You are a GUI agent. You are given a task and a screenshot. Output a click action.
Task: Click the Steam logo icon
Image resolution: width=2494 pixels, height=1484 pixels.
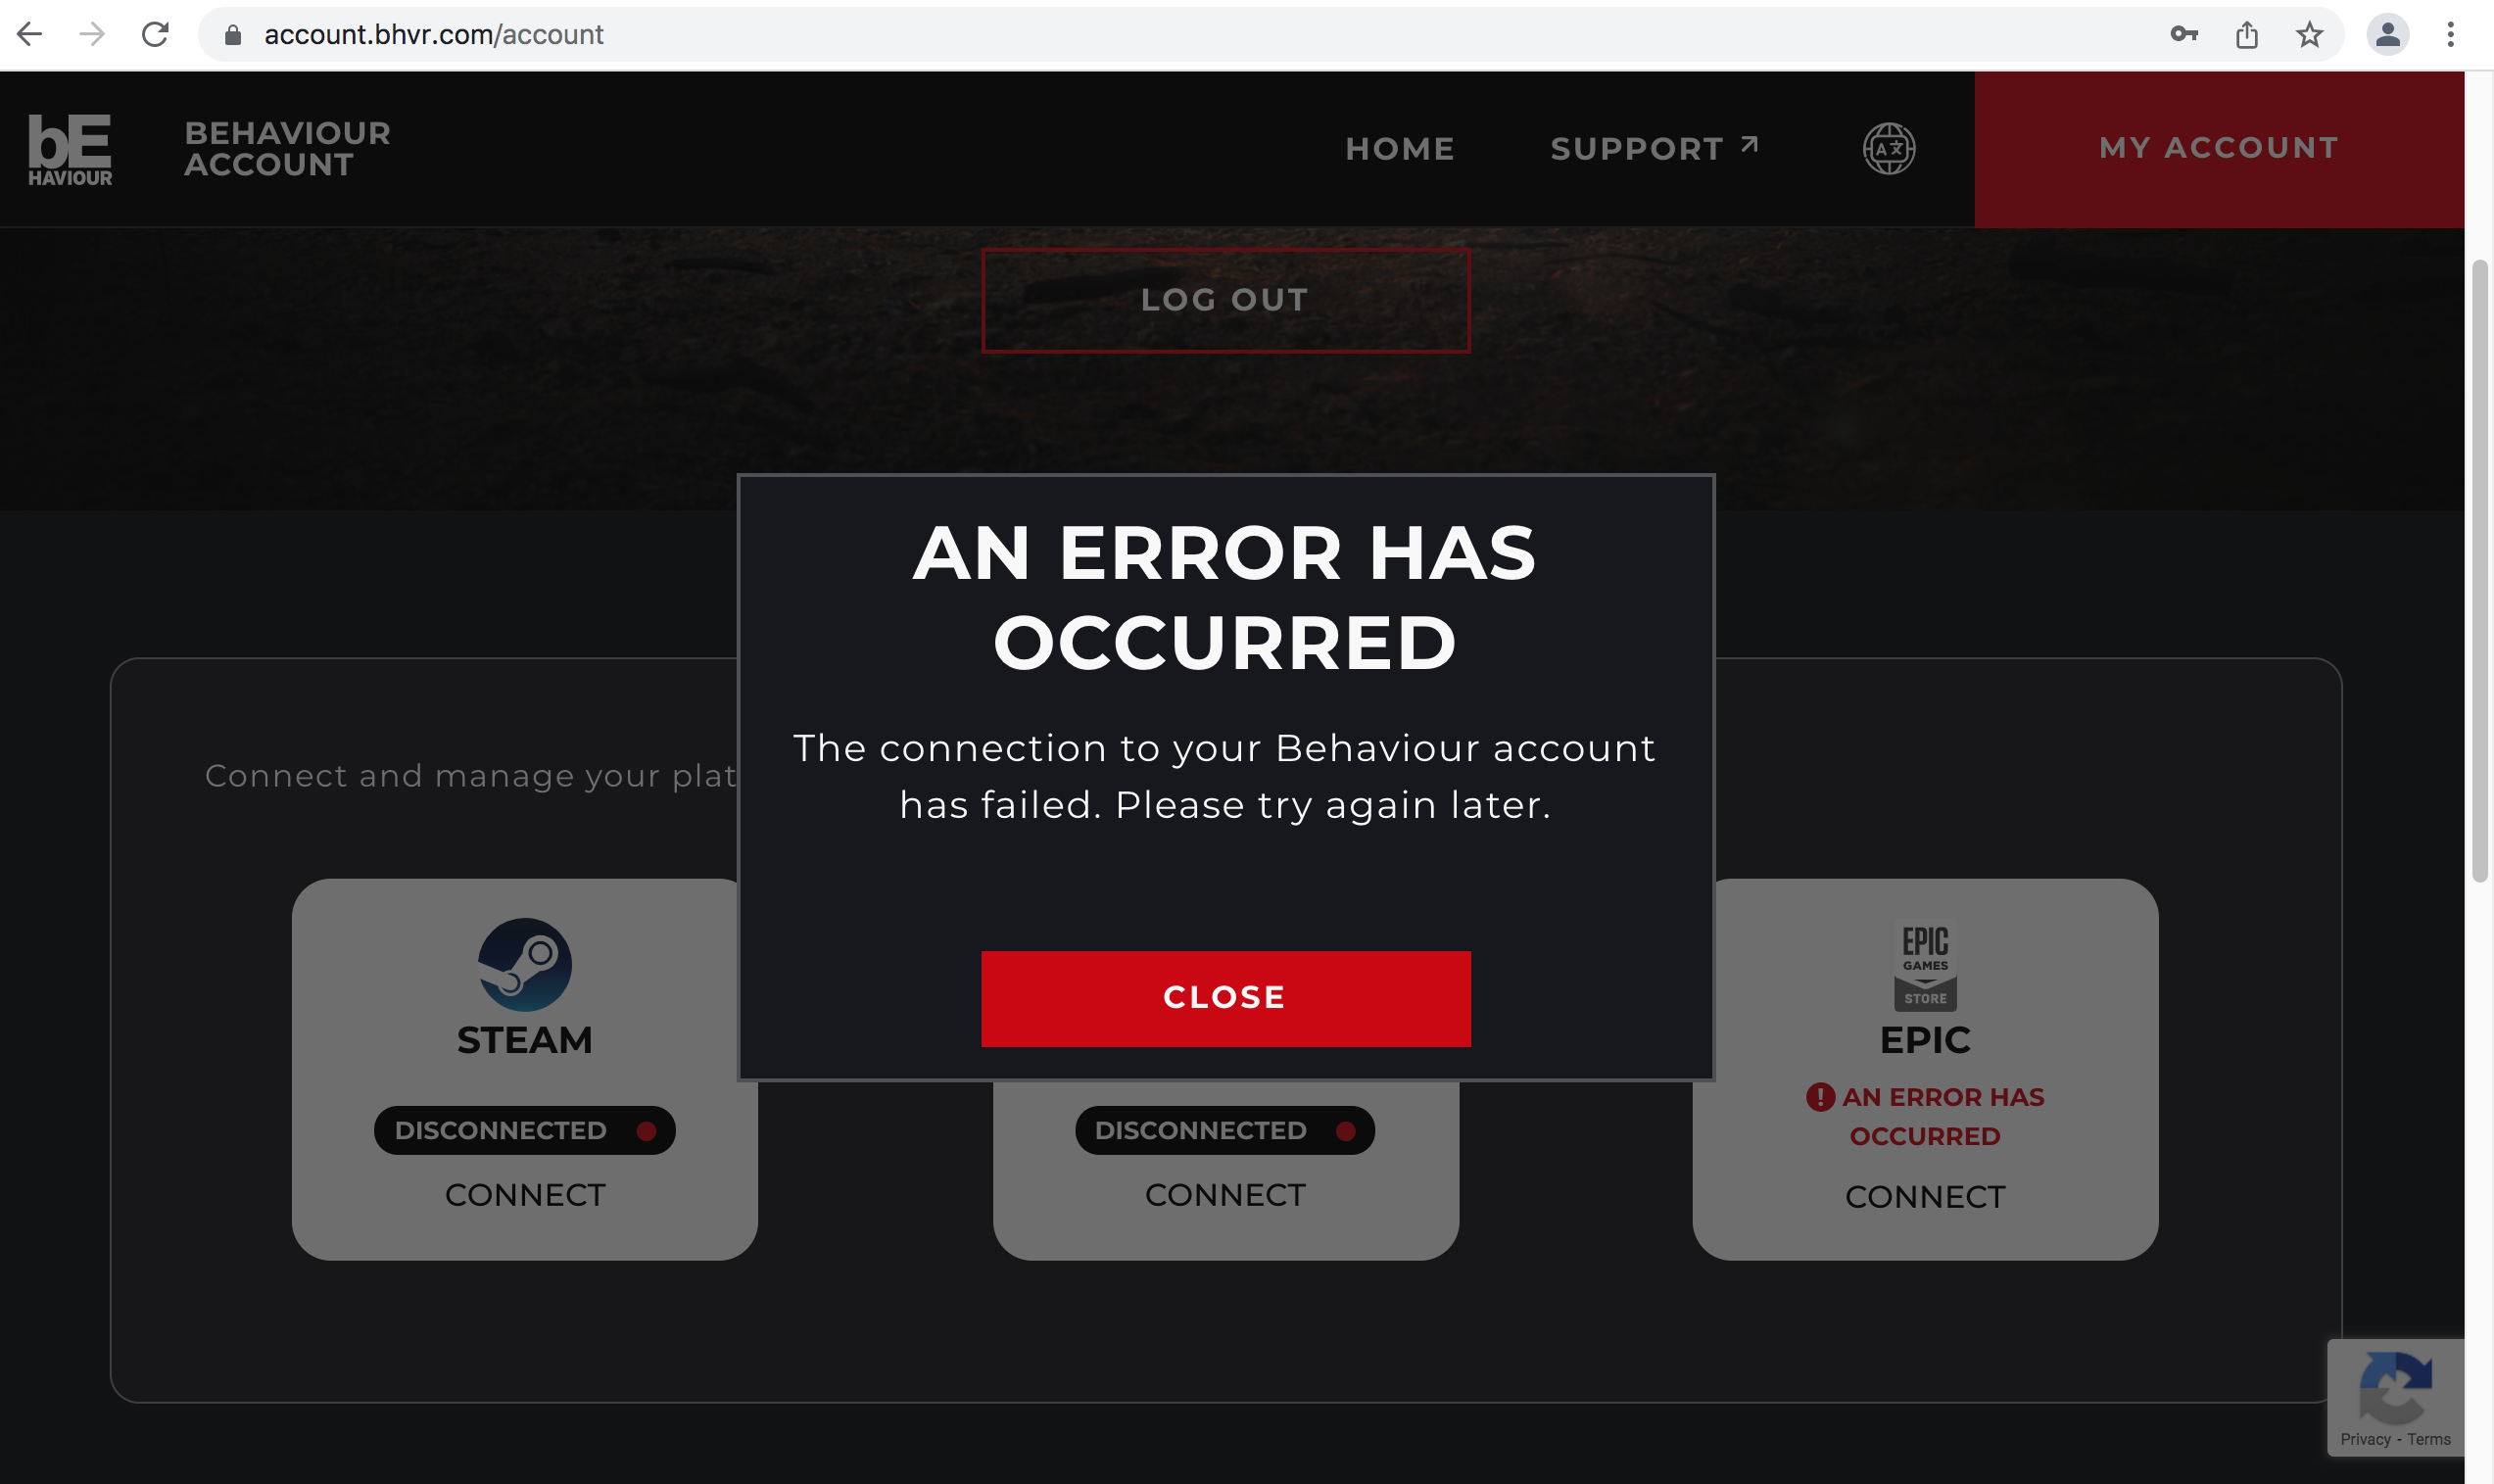click(524, 964)
